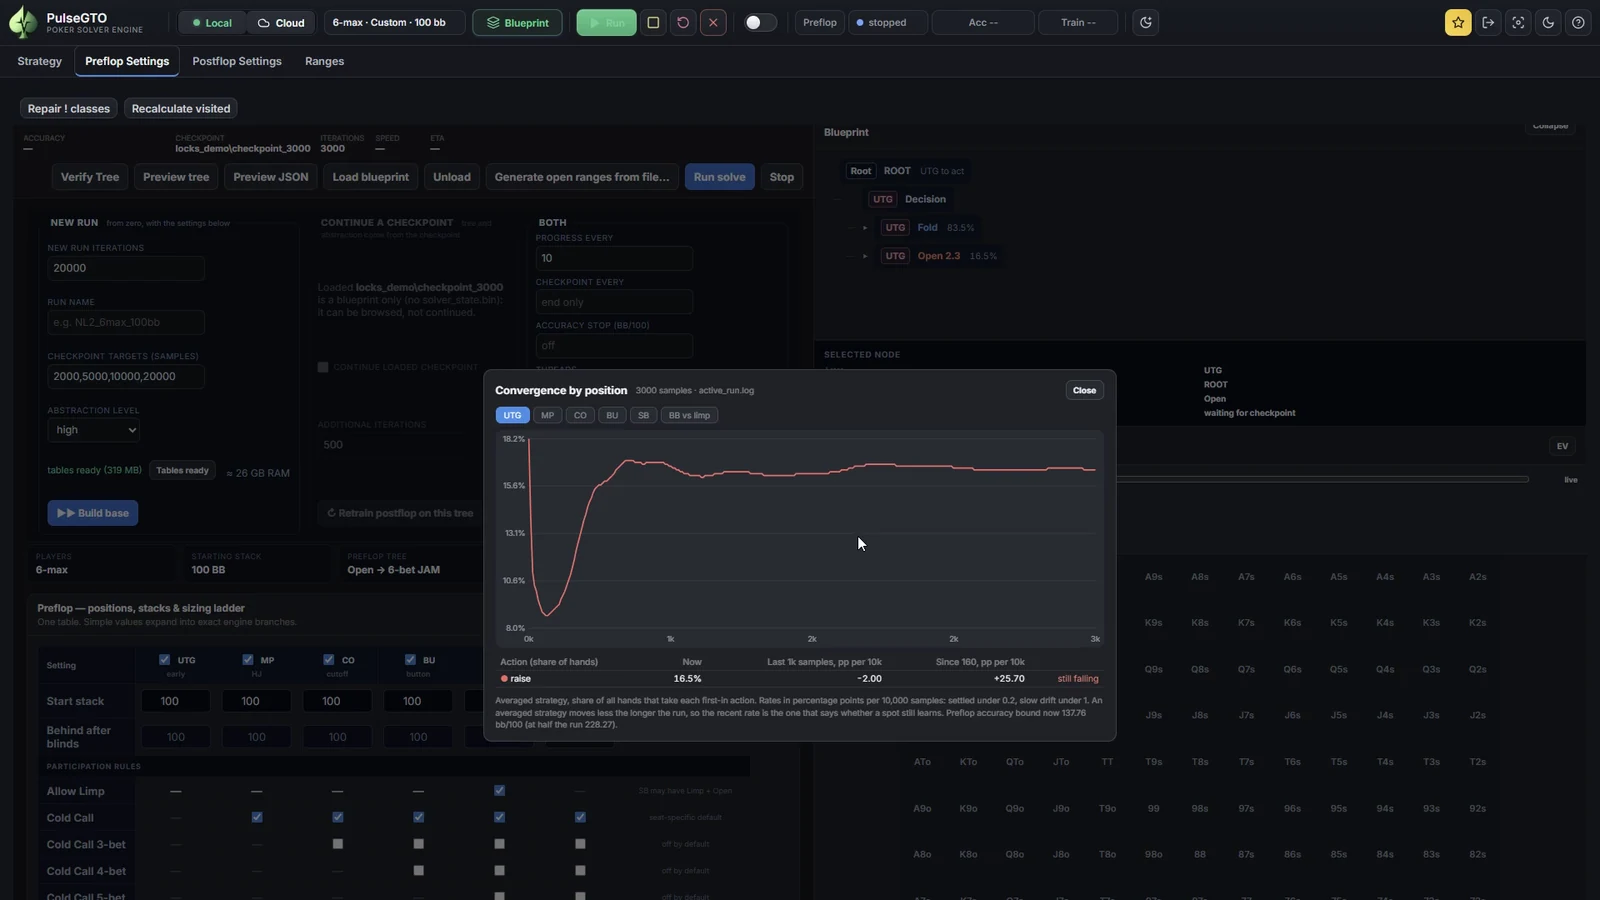1600x900 pixels.
Task: Select Cloud compute mode
Action: click(281, 22)
